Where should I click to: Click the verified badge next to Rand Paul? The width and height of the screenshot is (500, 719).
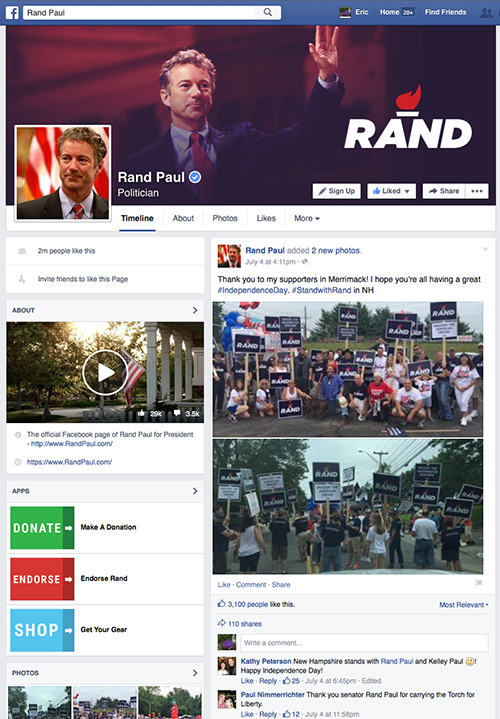click(195, 177)
